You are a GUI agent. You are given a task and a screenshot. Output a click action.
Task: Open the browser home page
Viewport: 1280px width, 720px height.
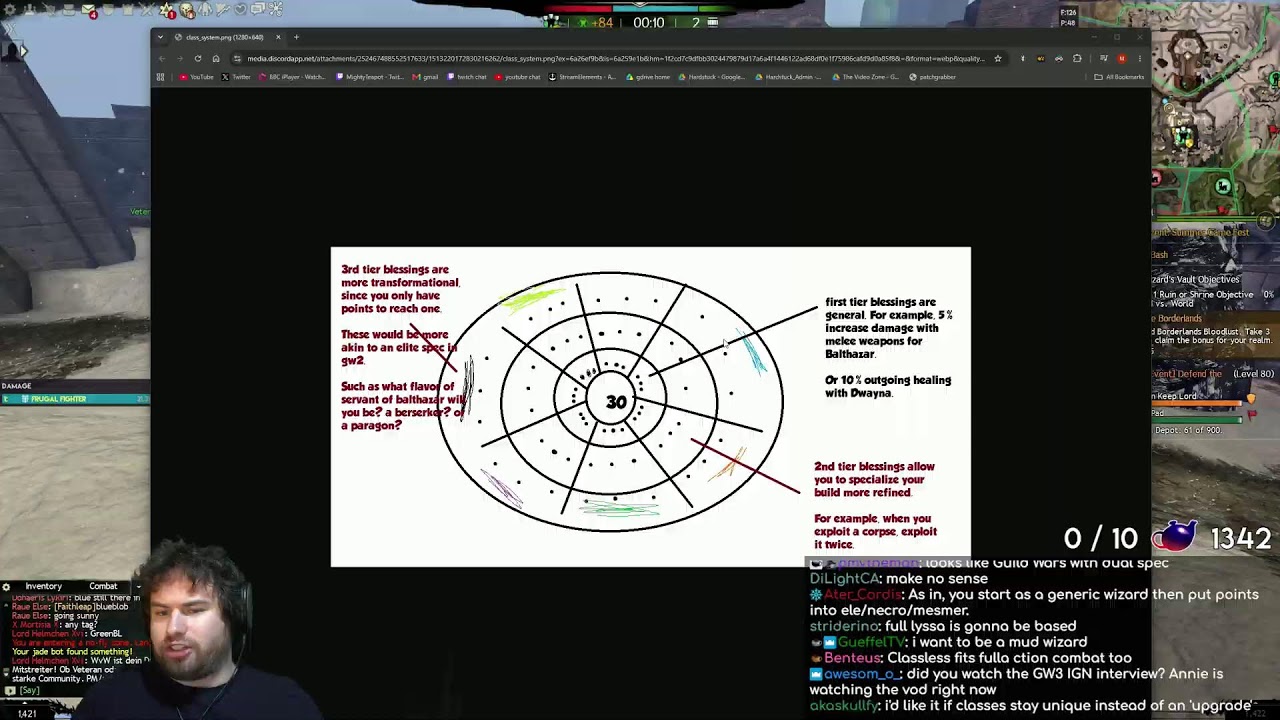click(x=216, y=59)
